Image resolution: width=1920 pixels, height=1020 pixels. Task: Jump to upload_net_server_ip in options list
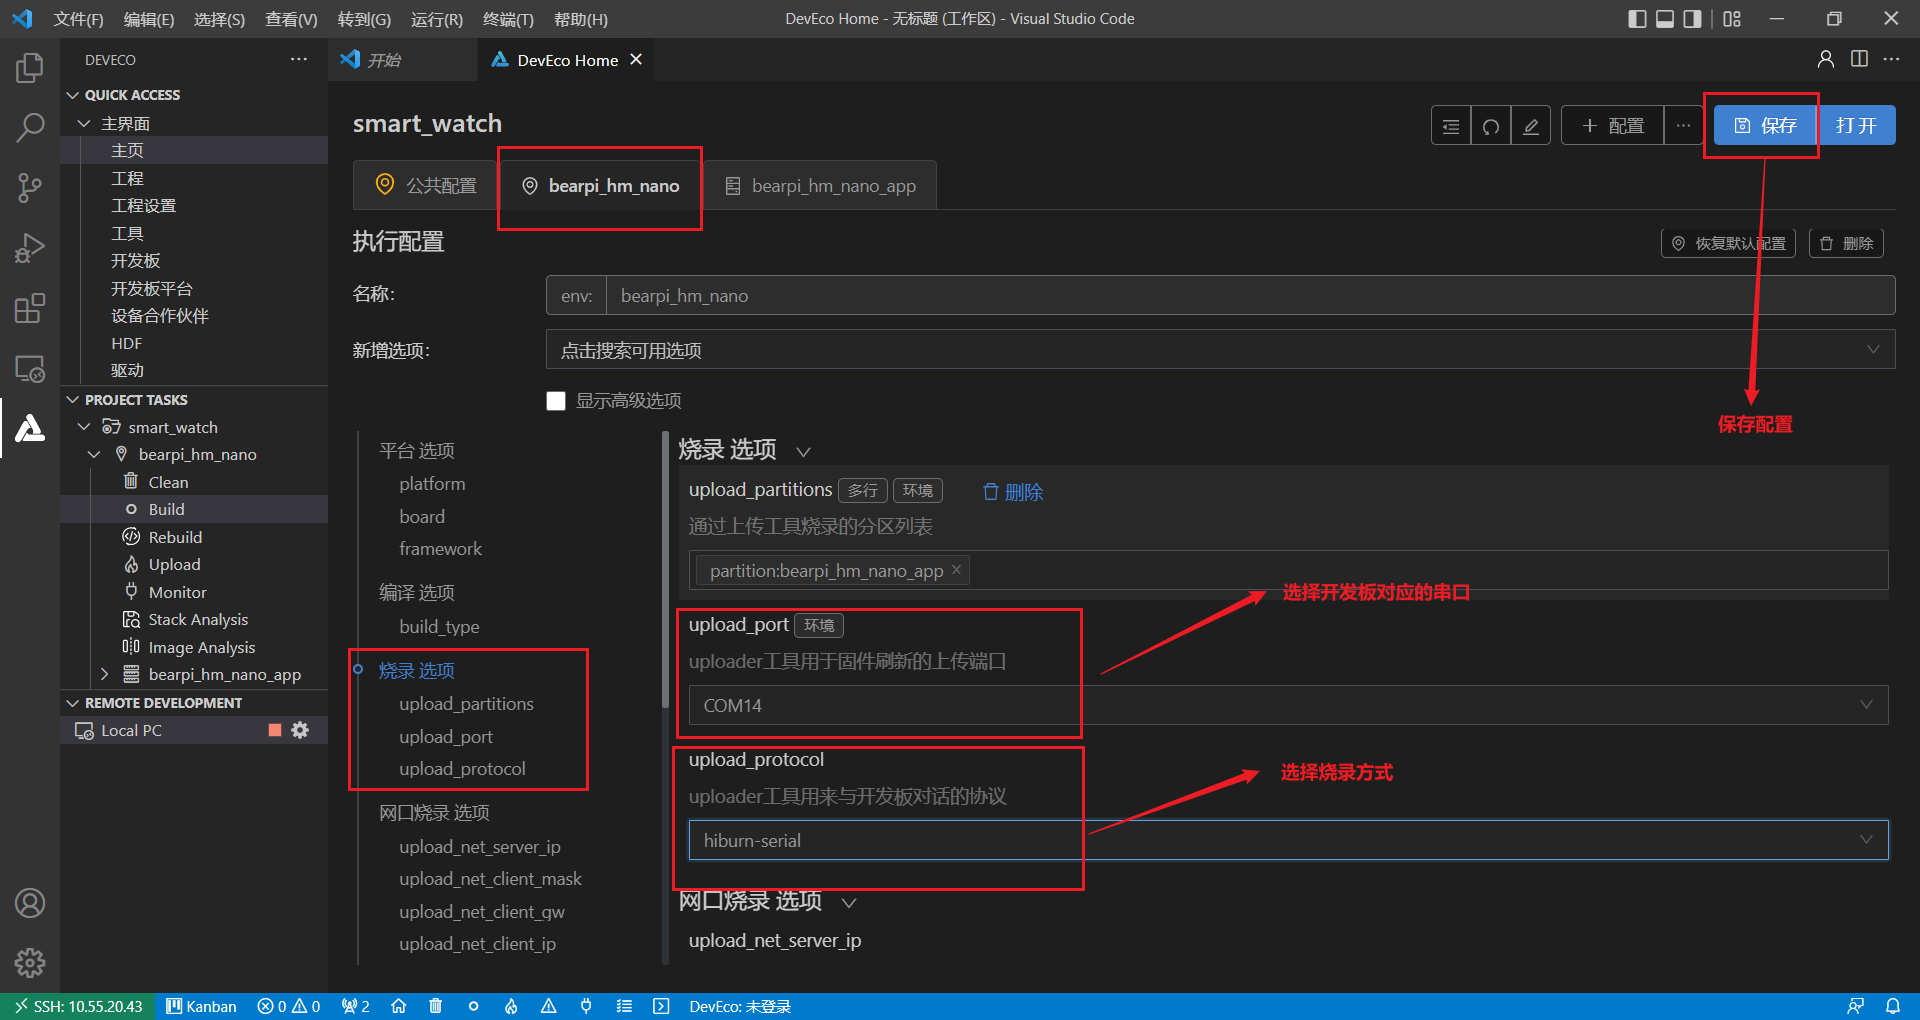tap(480, 847)
